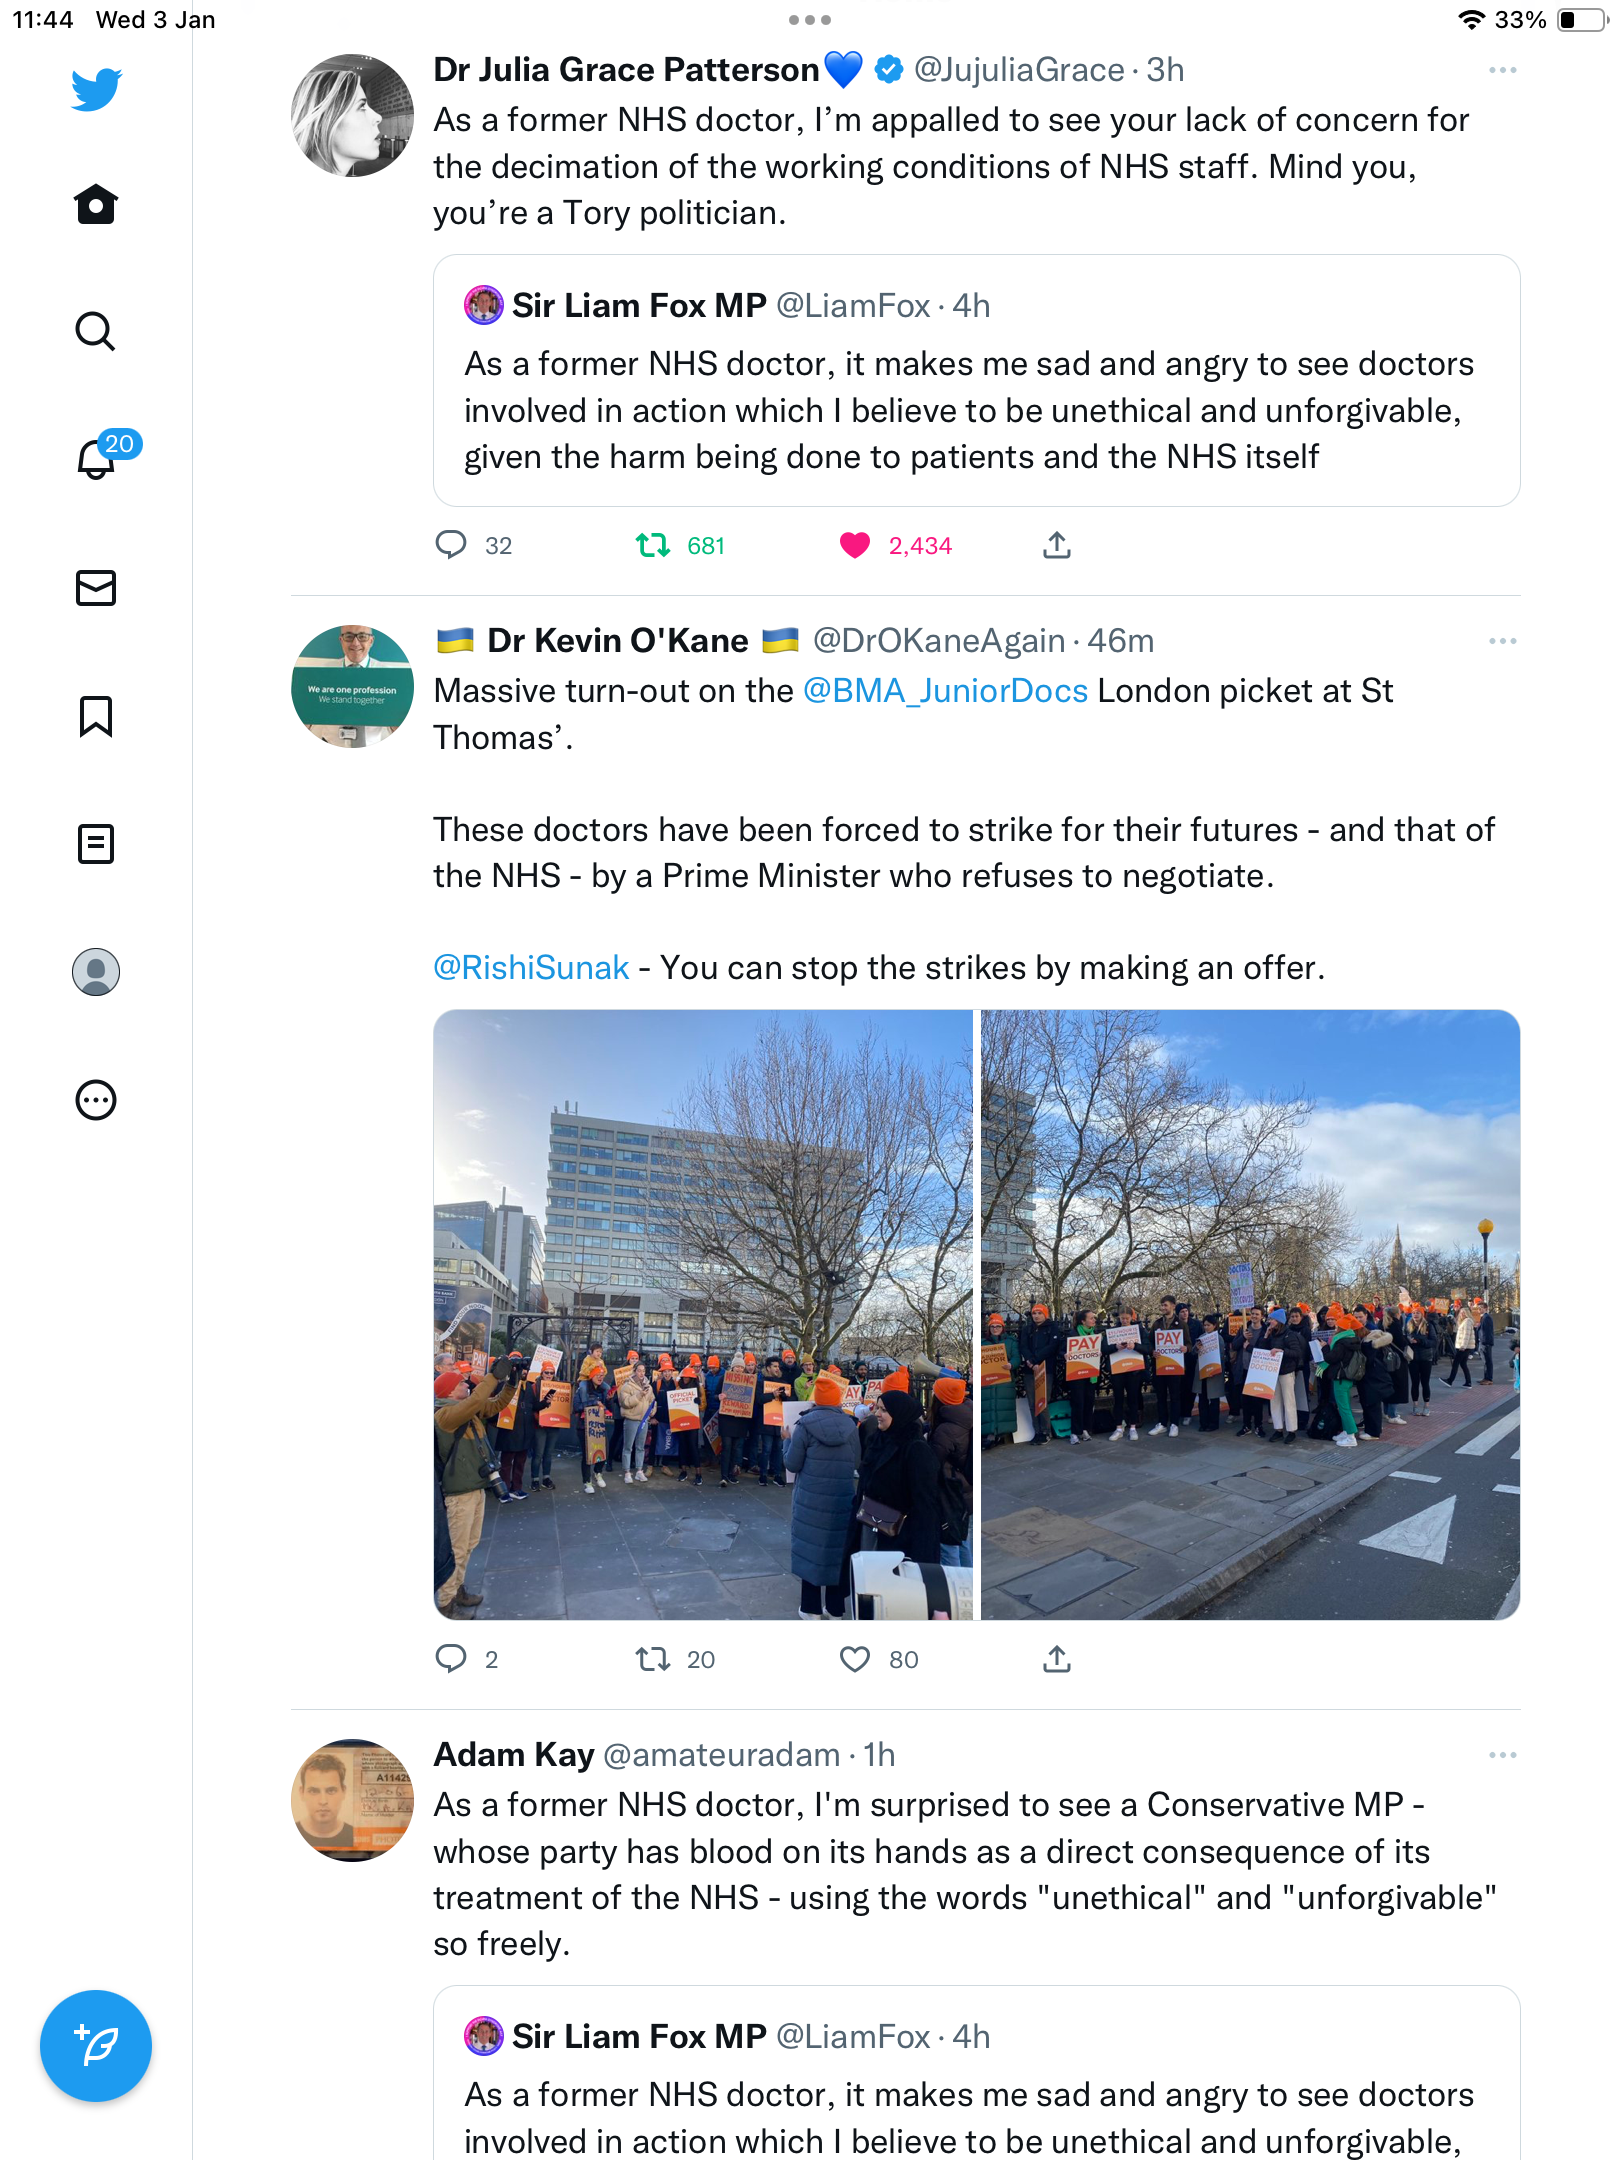Viewport: 1620px width, 2160px height.
Task: Open more options on Julia Grace Patterson's tweet
Action: tap(1502, 70)
